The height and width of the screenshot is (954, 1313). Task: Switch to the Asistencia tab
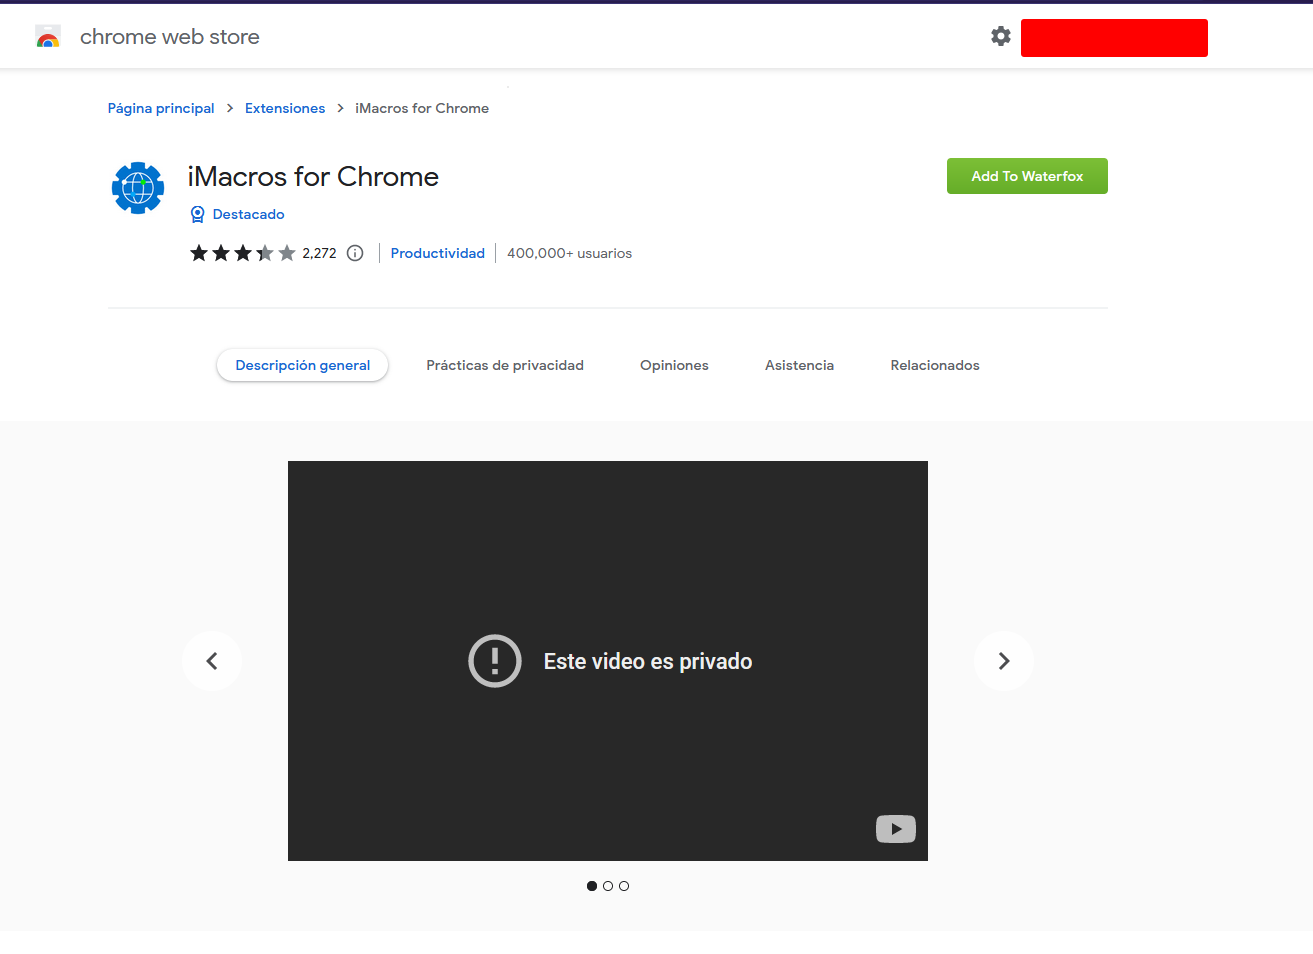798,365
